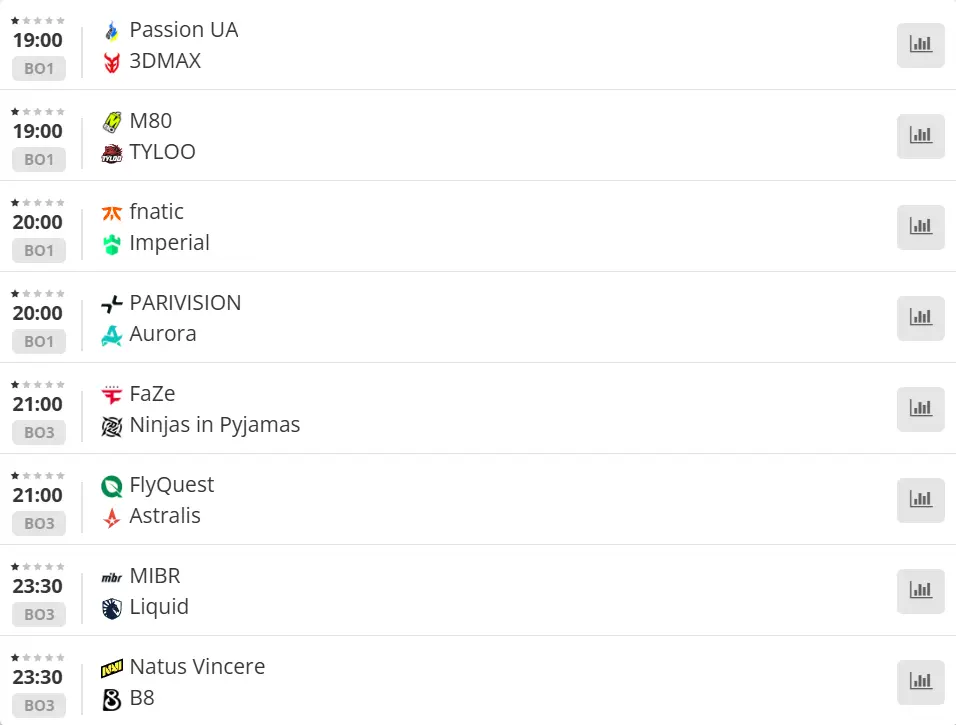
Task: View stats chart for FaZe match
Action: pos(920,409)
